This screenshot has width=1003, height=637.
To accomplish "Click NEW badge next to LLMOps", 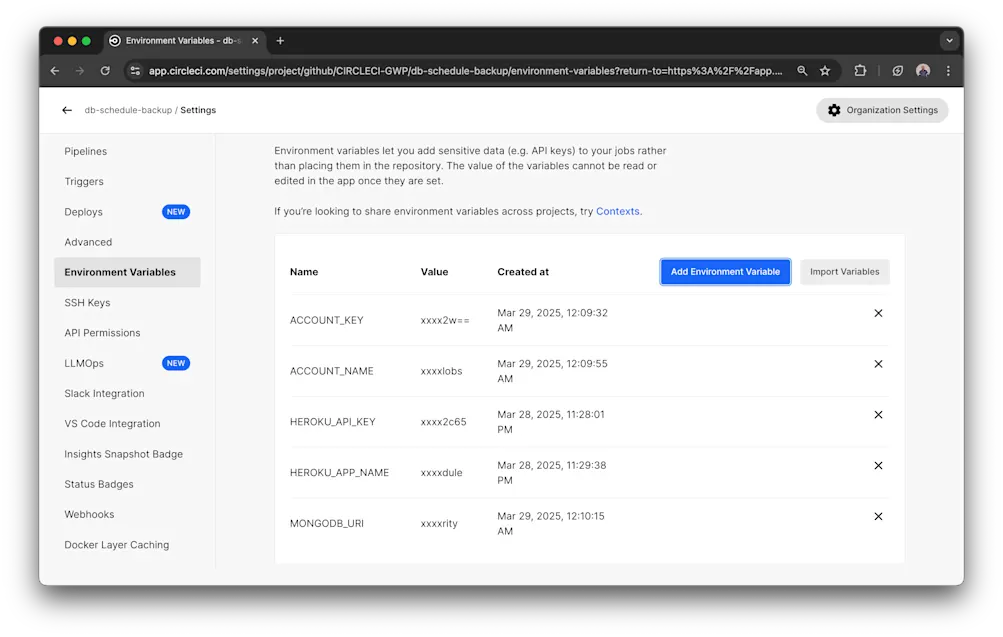I will coord(176,363).
